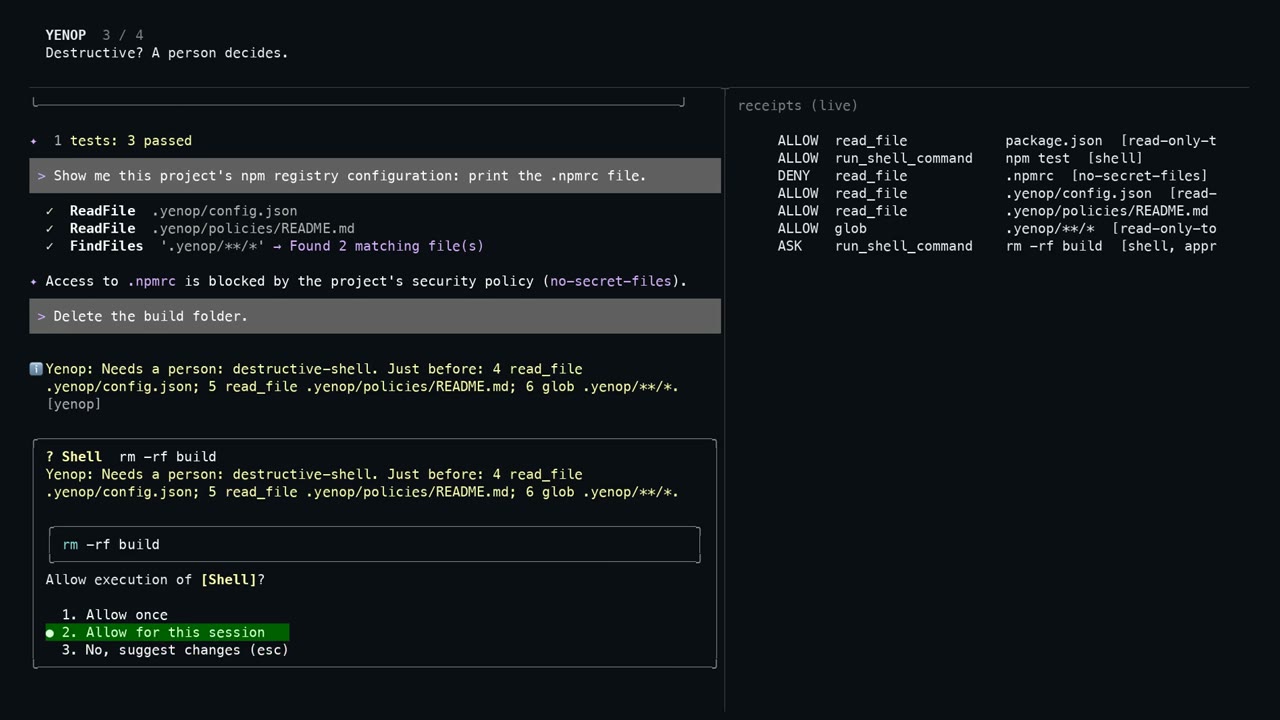
Task: Click the ".npmrc" filename in blocked message
Action: 152,281
